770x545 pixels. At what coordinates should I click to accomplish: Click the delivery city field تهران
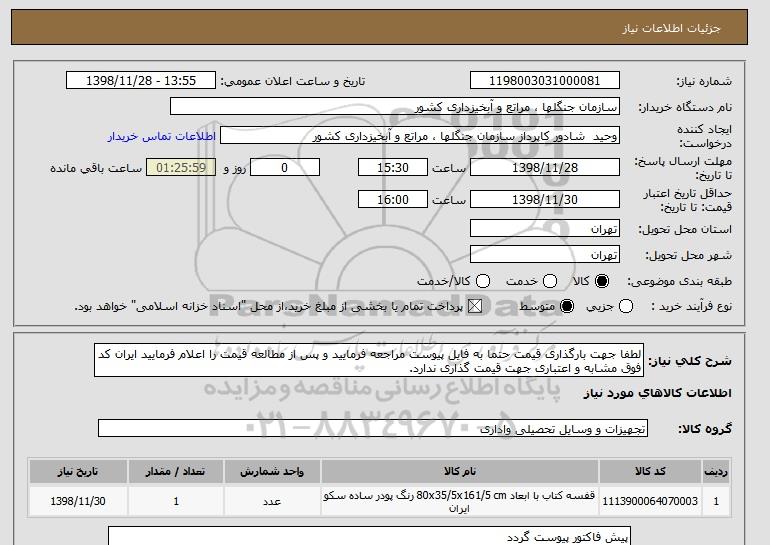click(545, 254)
